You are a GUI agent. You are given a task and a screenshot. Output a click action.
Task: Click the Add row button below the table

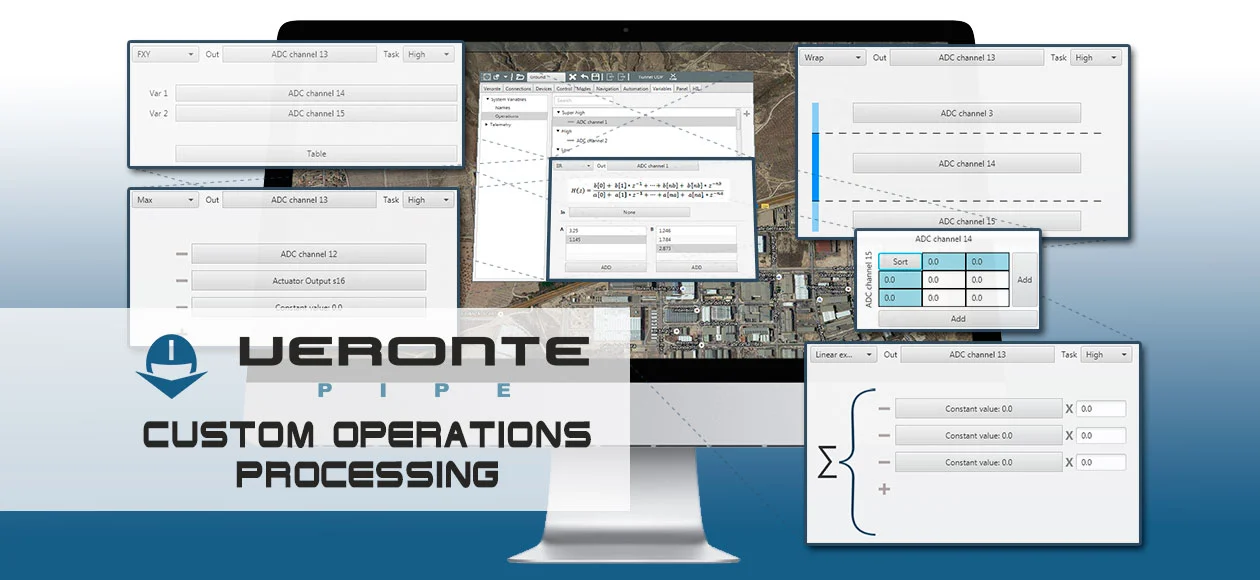click(958, 319)
